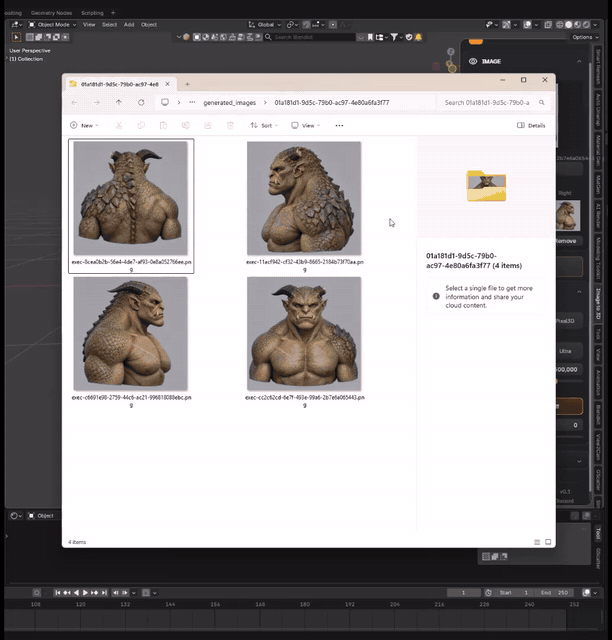The image size is (612, 640).
Task: Select BlenderKit model asset type cube icon
Action: click(x=197, y=37)
